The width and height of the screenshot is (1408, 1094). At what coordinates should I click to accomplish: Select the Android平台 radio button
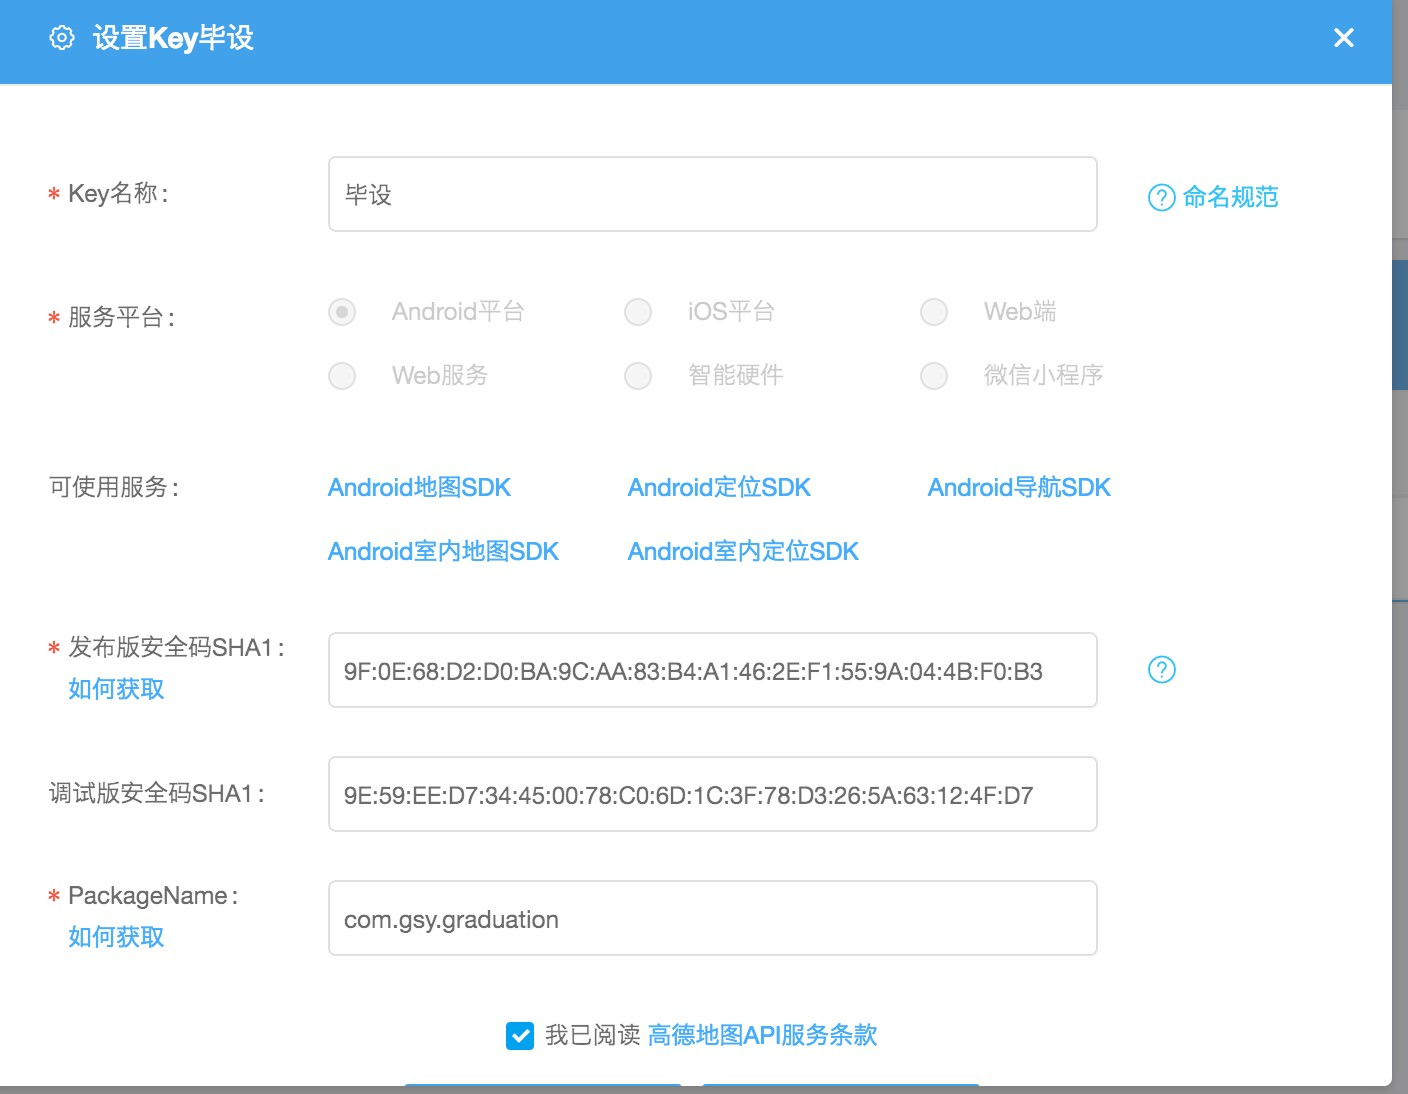pyautogui.click(x=342, y=312)
